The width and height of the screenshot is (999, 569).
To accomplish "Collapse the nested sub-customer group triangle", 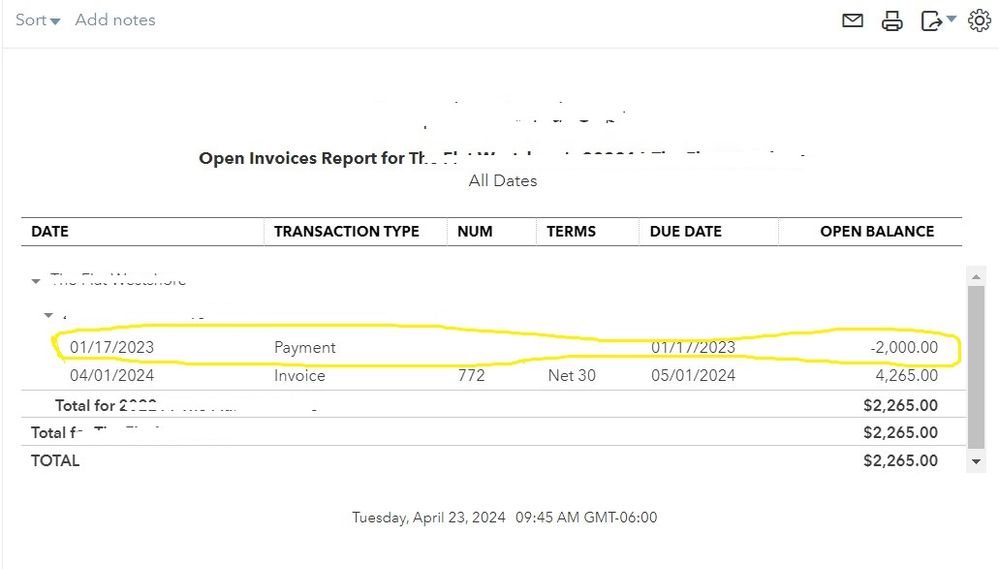I will coord(48,316).
